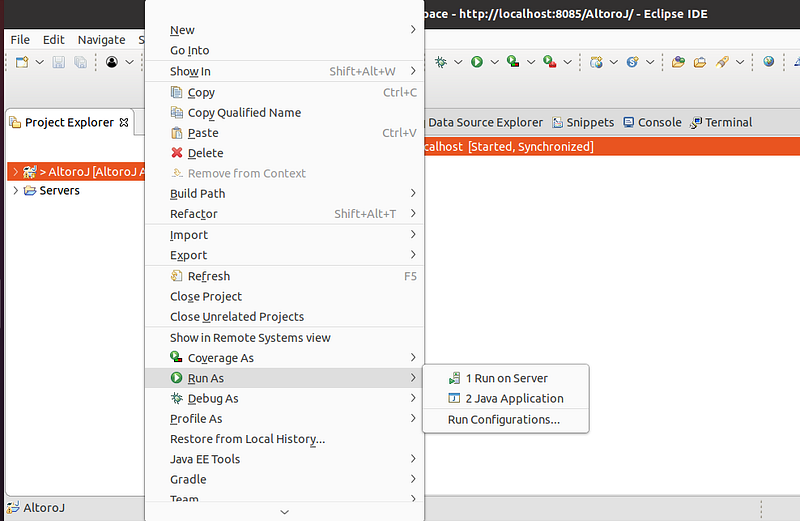Click the Open Web Browser globe icon
Image resolution: width=800 pixels, height=521 pixels.
click(768, 62)
